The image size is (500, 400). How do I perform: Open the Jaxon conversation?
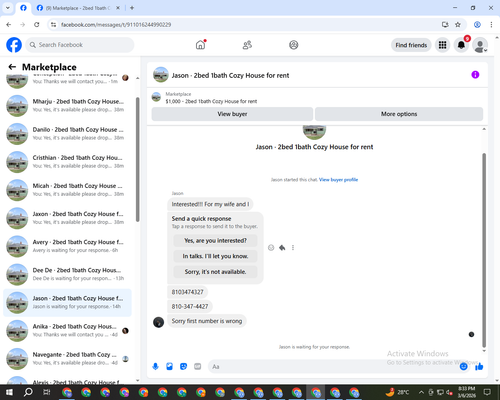(x=67, y=218)
